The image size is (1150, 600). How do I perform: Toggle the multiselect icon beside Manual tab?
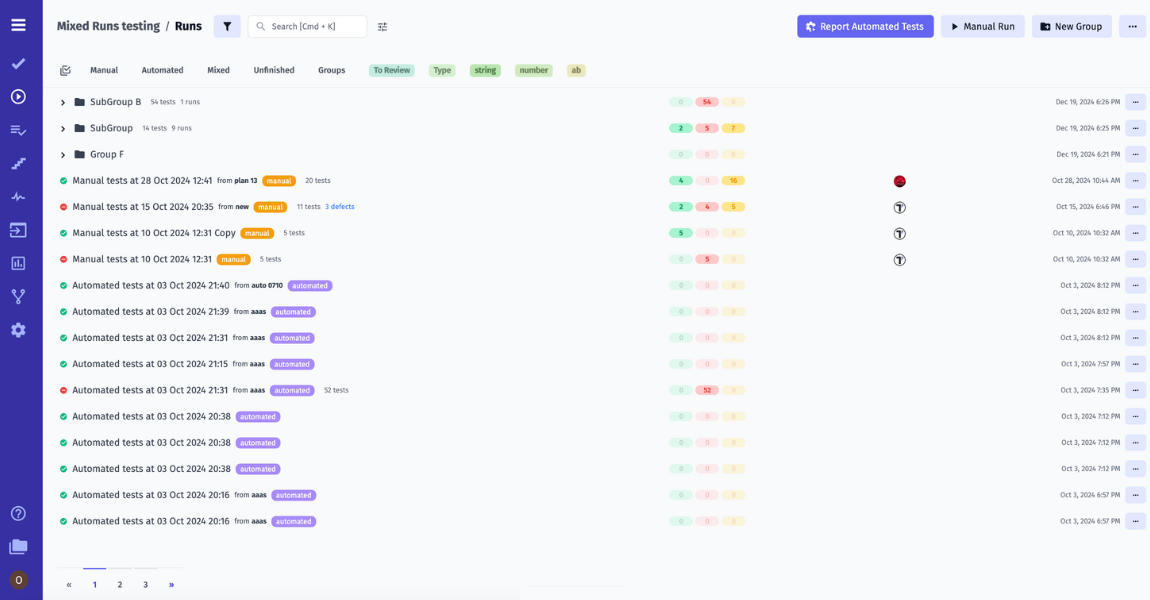[x=65, y=71]
